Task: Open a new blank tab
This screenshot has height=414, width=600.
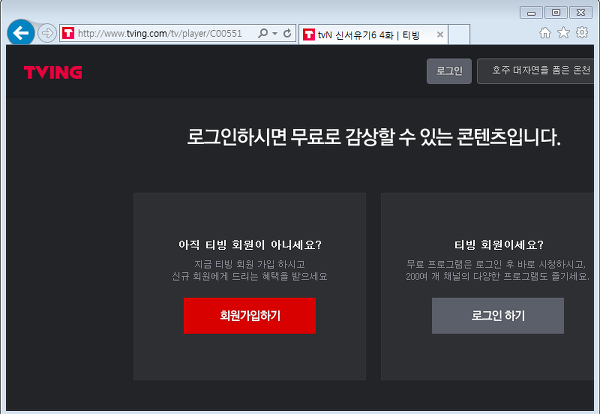Action: (x=459, y=35)
